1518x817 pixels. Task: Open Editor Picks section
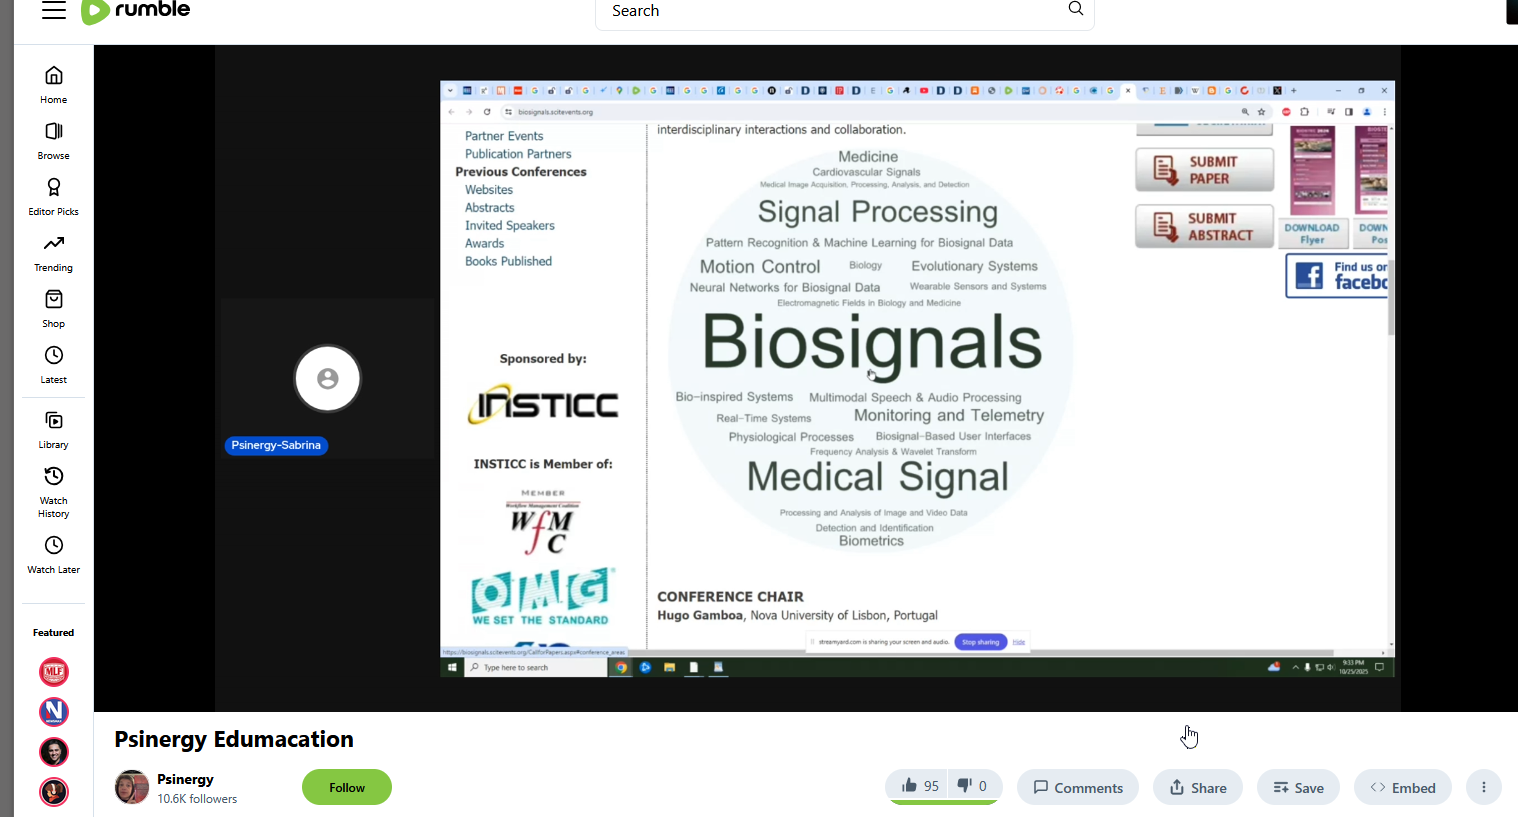[54, 197]
